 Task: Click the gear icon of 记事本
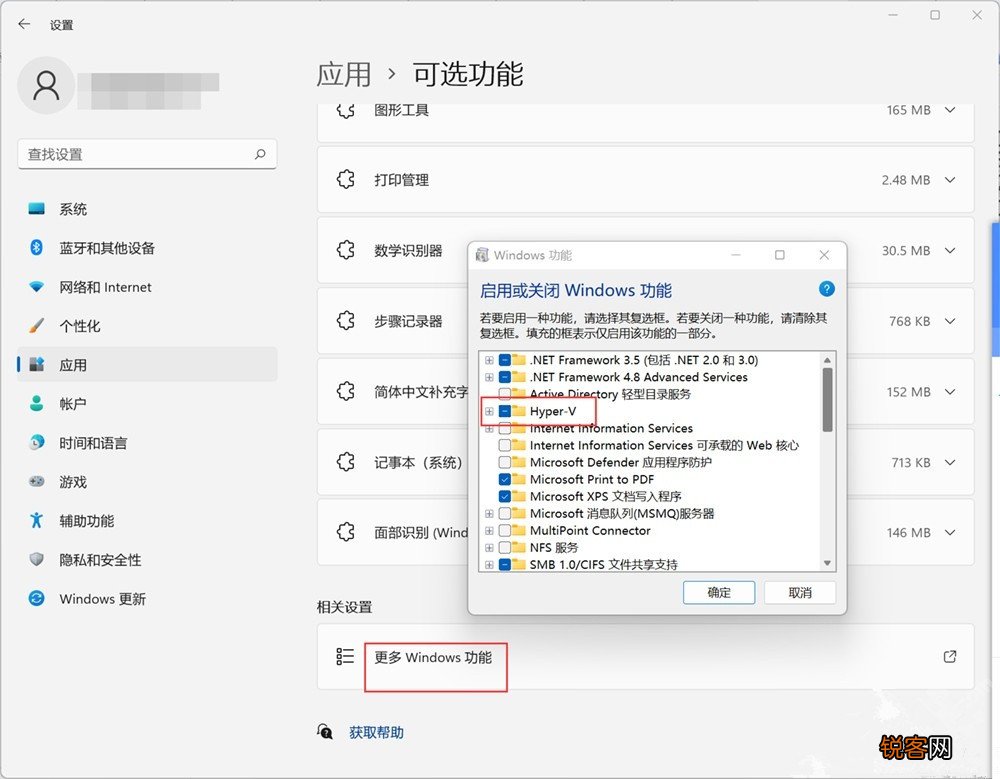(x=346, y=461)
